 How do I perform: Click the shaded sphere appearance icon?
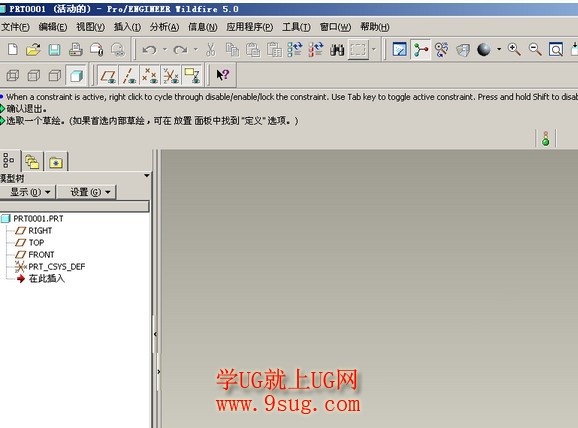pyautogui.click(x=484, y=49)
